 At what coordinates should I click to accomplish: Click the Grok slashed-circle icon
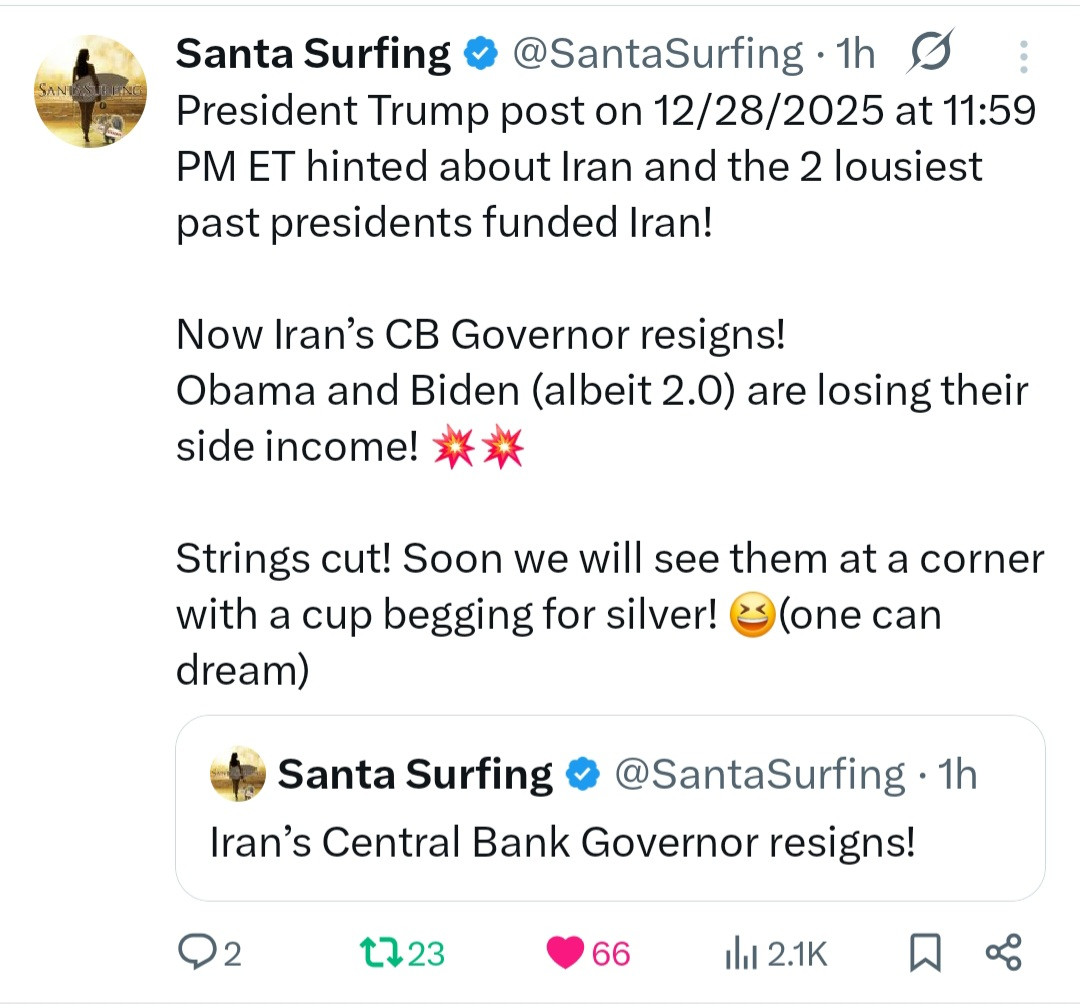931,55
